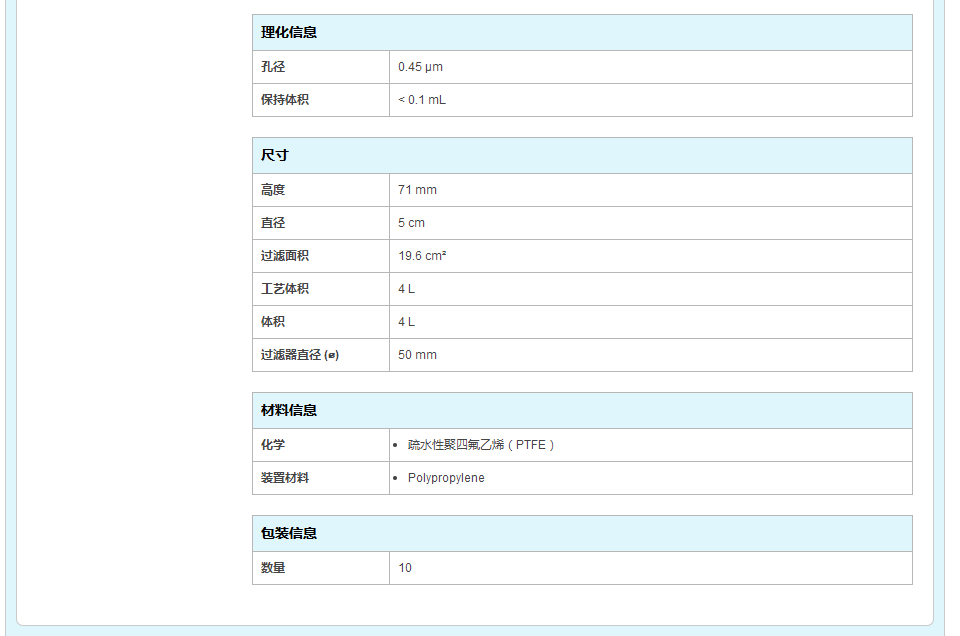Select the 高度 row showing 71 mm
This screenshot has height=636, width=960.
tap(415, 189)
